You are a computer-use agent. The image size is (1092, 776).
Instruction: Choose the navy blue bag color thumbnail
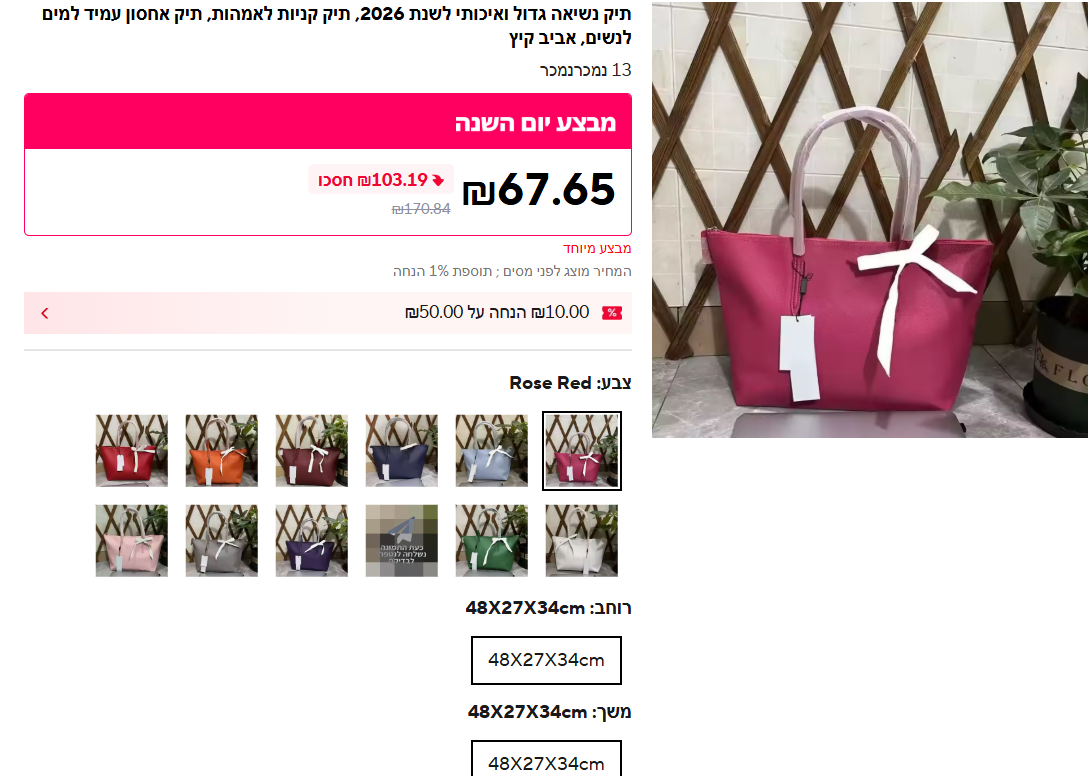tap(402, 451)
